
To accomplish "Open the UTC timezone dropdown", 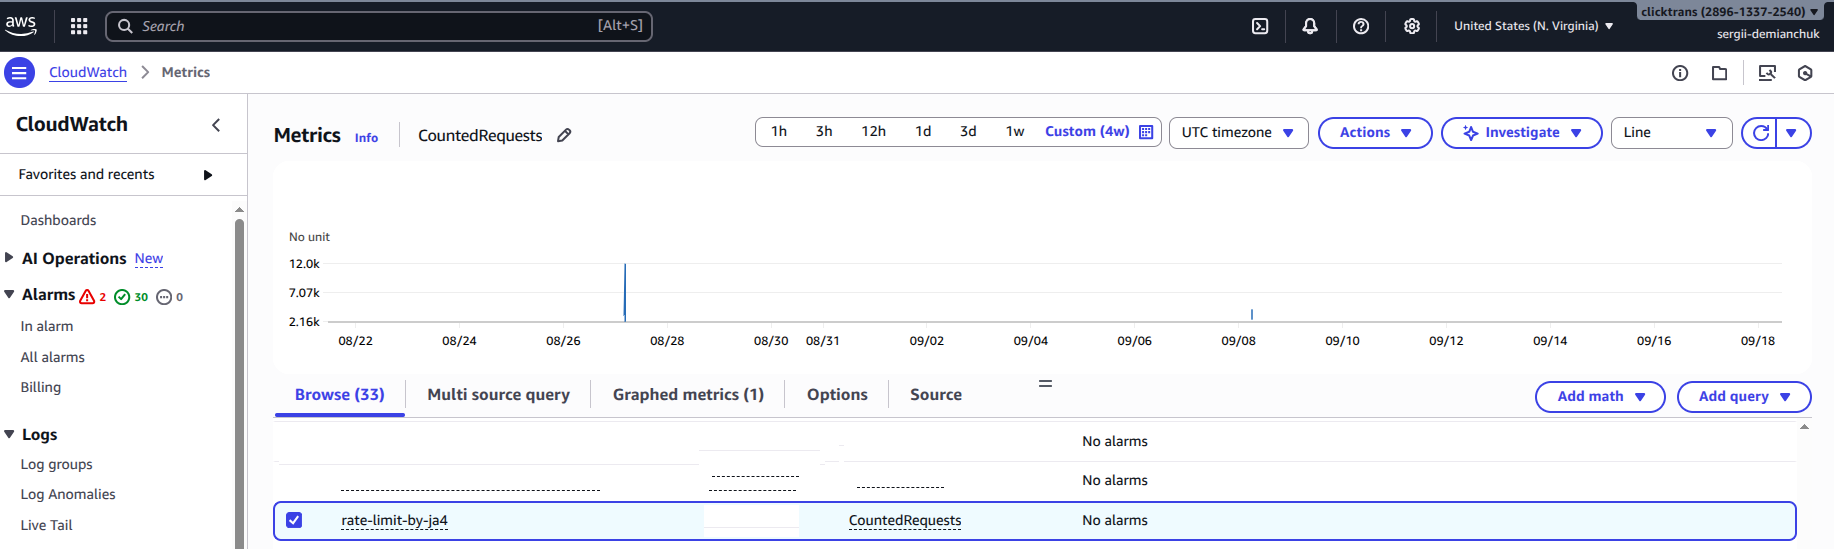I will pyautogui.click(x=1238, y=132).
